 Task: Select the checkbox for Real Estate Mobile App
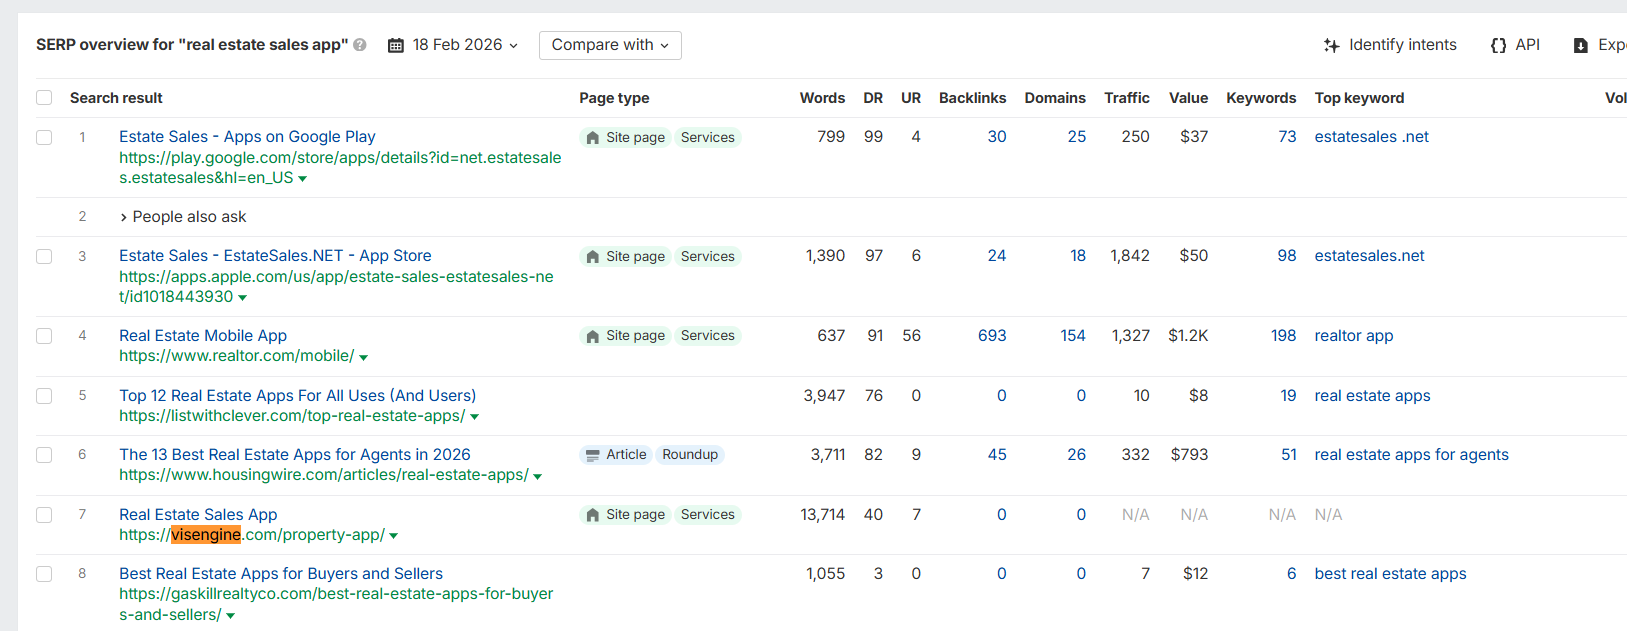pos(44,336)
